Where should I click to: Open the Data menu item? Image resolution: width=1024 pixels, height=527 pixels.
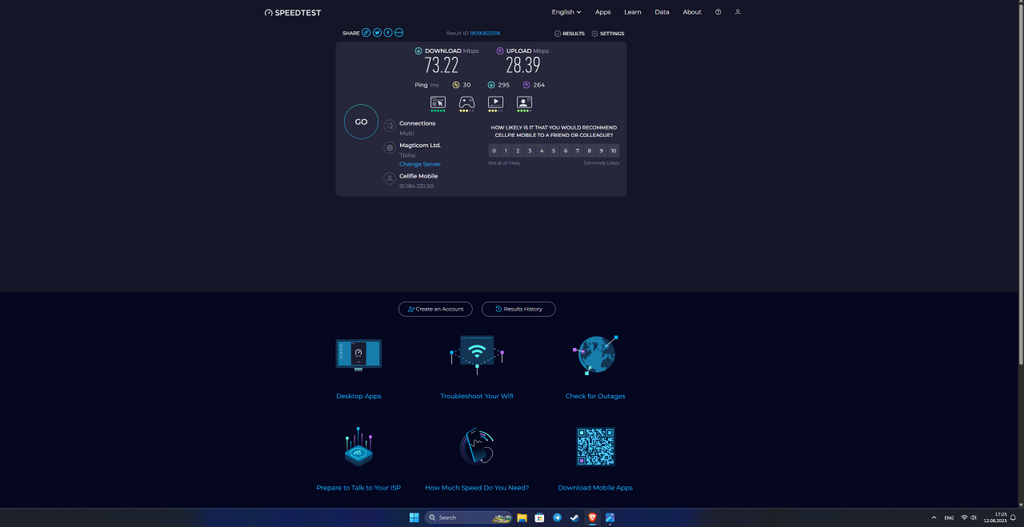[662, 12]
